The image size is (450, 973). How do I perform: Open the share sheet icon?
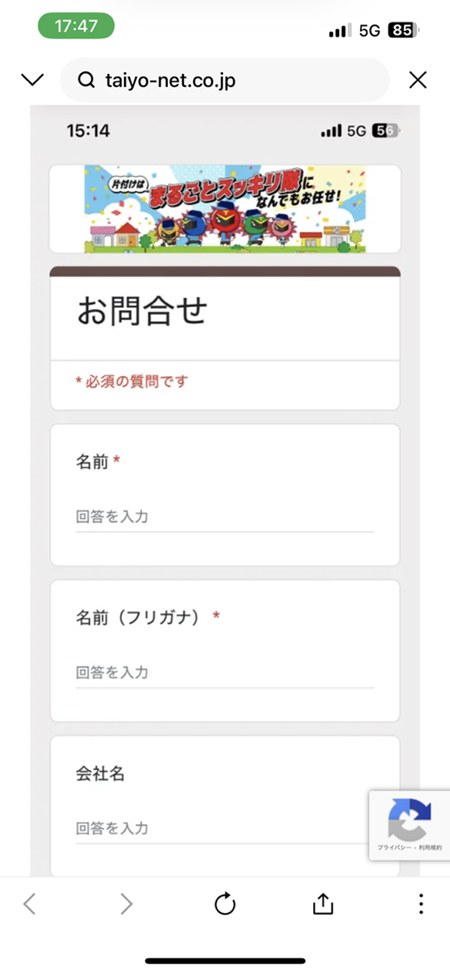pyautogui.click(x=323, y=904)
